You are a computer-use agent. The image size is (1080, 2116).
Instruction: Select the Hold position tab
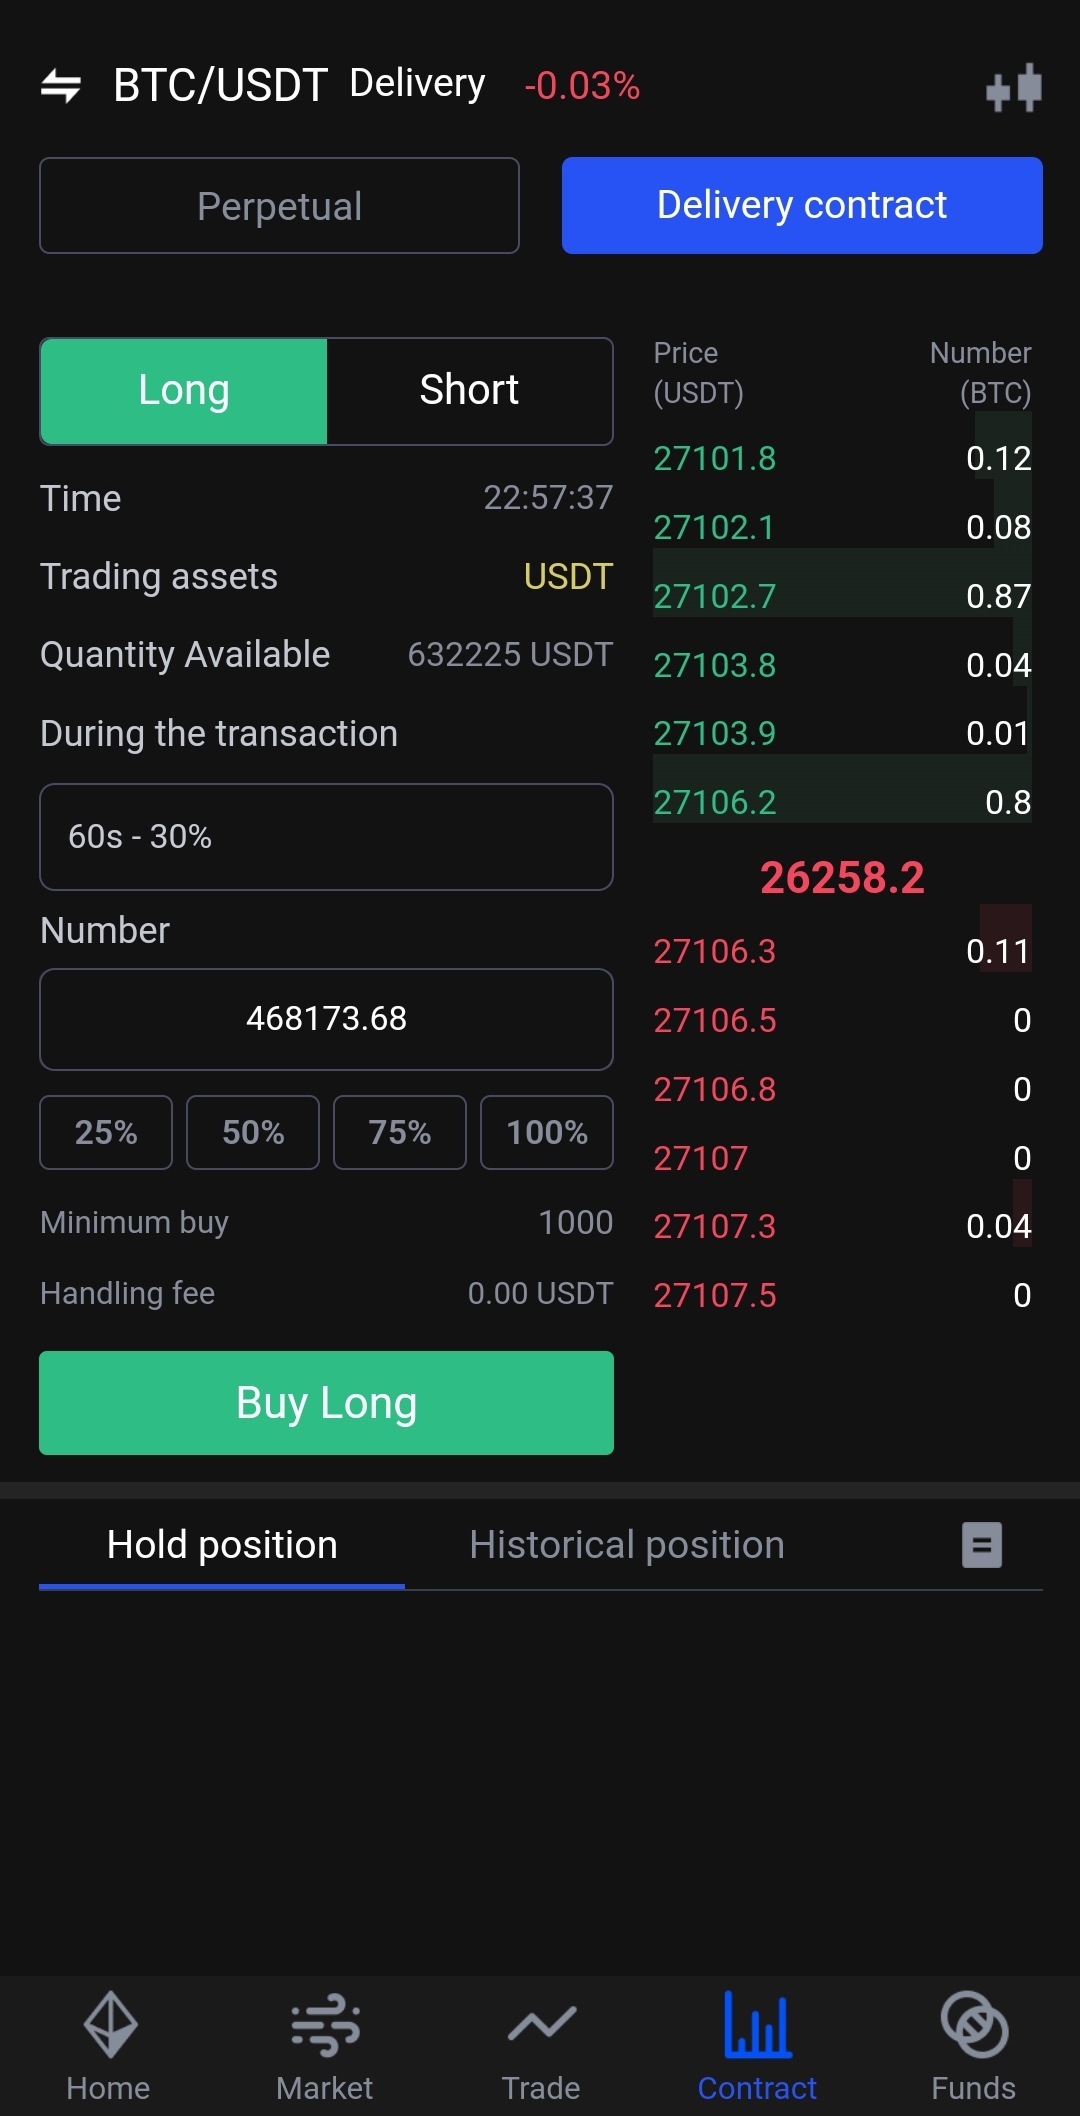tap(222, 1545)
